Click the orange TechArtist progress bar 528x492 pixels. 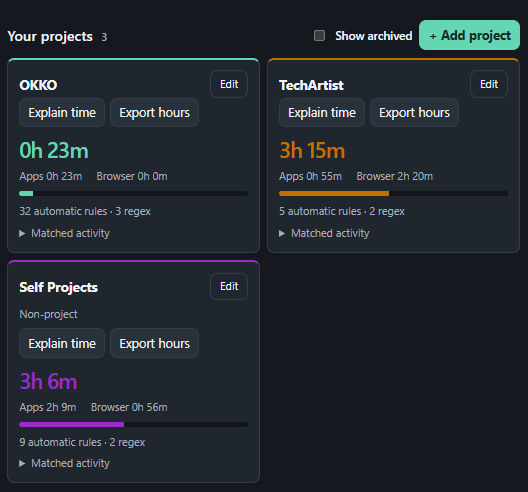pos(393,193)
